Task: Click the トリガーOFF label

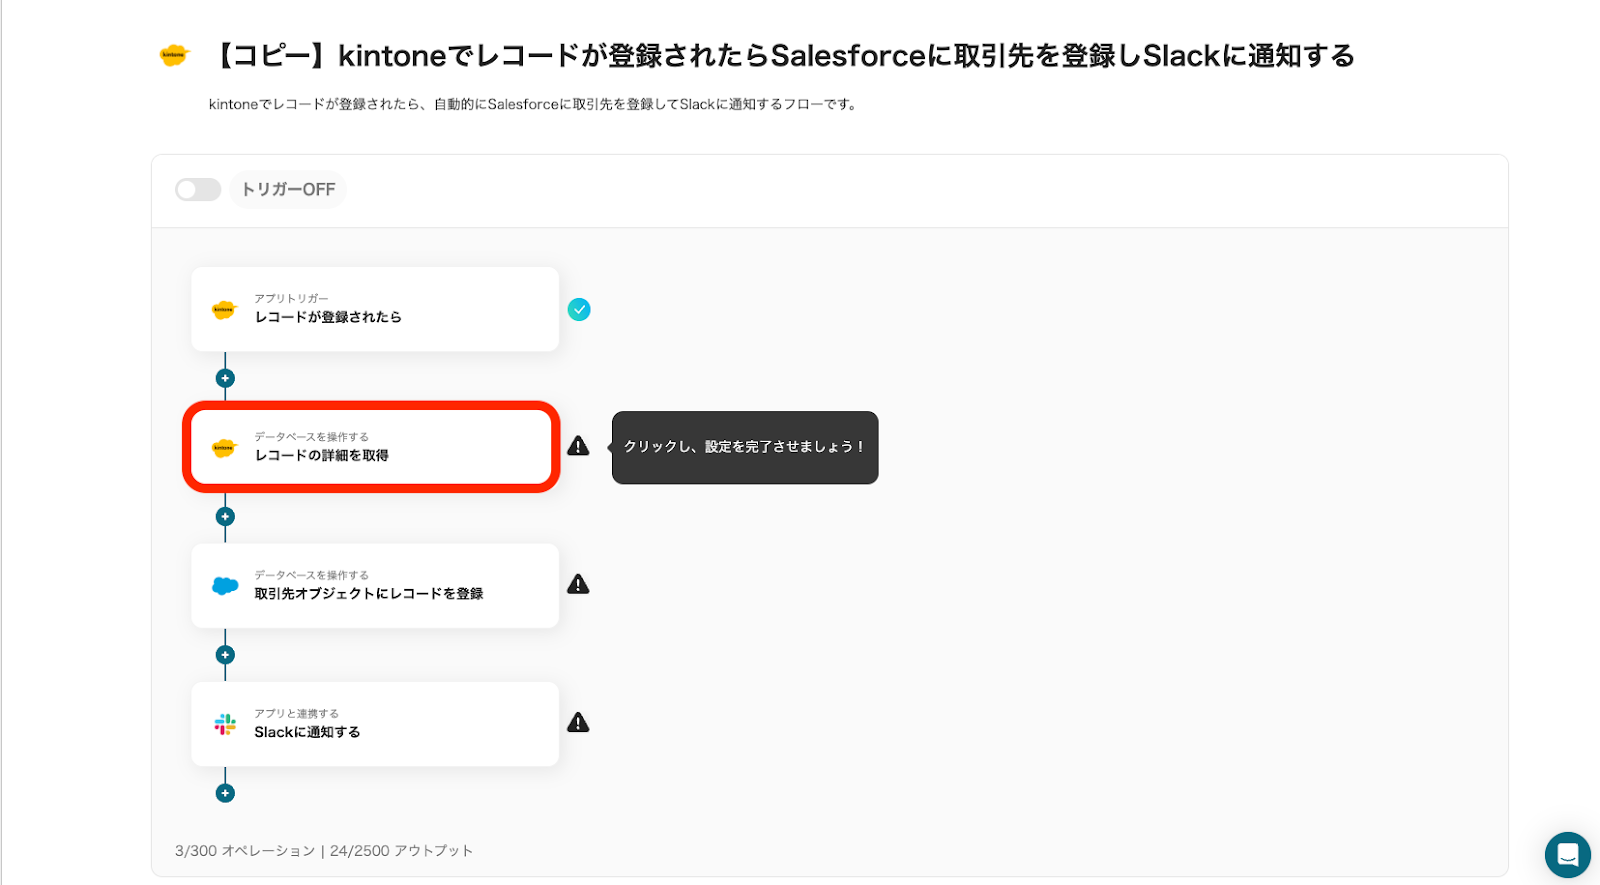Action: pyautogui.click(x=288, y=189)
